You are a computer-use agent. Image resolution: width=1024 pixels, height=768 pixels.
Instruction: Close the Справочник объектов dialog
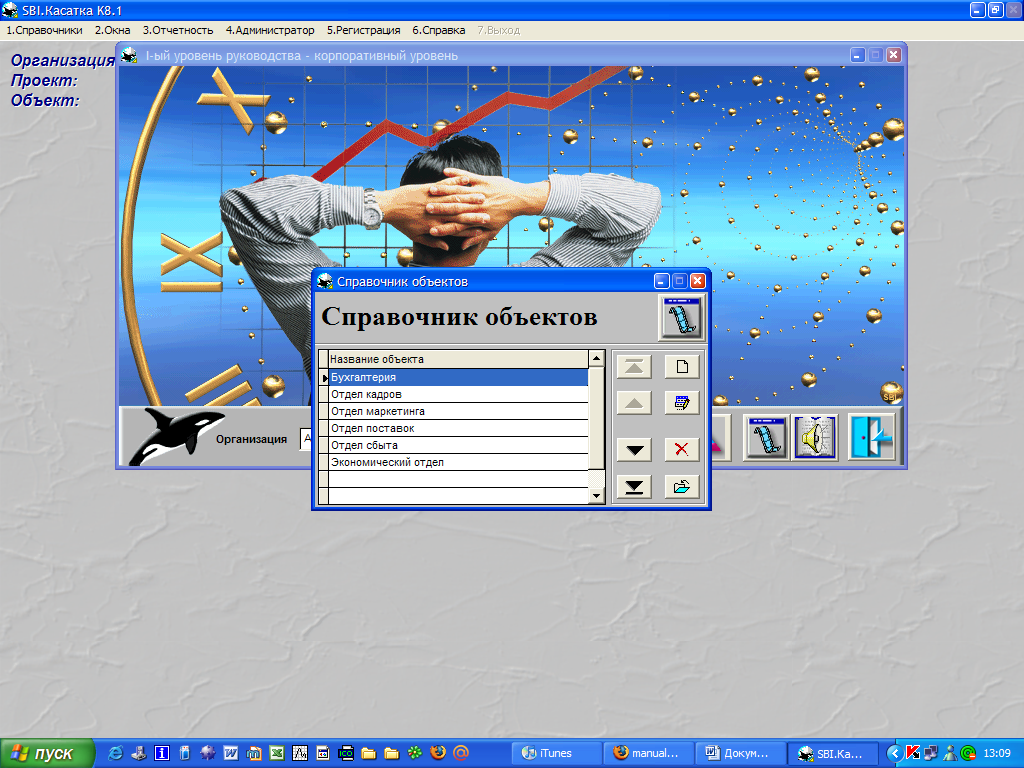coord(697,281)
